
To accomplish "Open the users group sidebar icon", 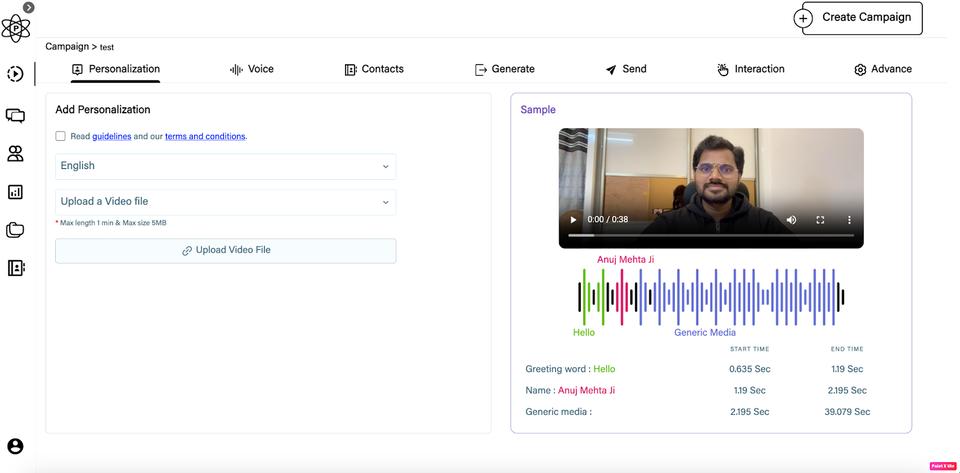I will 15,154.
